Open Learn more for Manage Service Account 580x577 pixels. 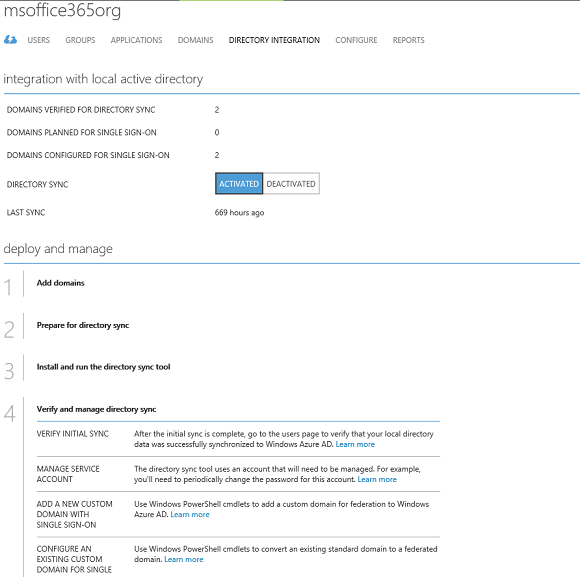(x=377, y=479)
